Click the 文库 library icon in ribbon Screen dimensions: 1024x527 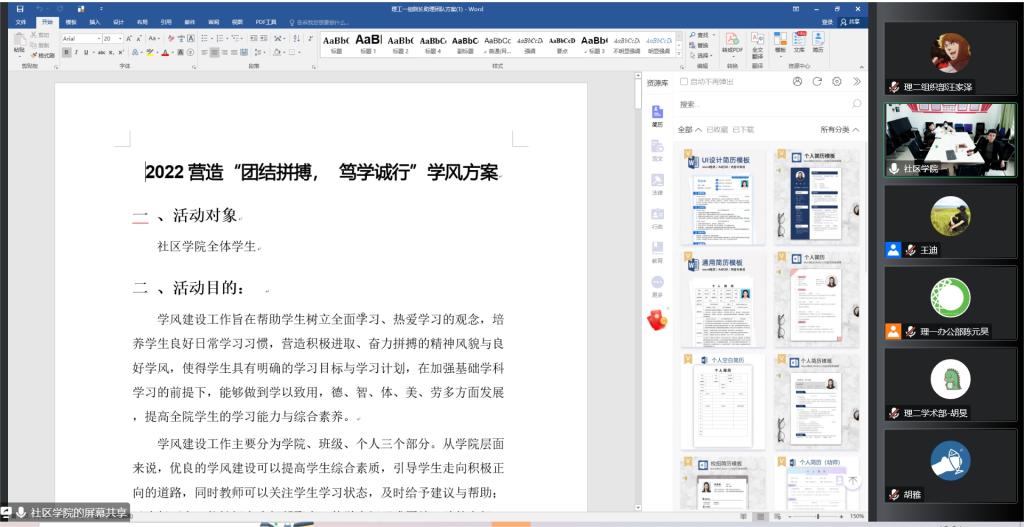[x=799, y=42]
